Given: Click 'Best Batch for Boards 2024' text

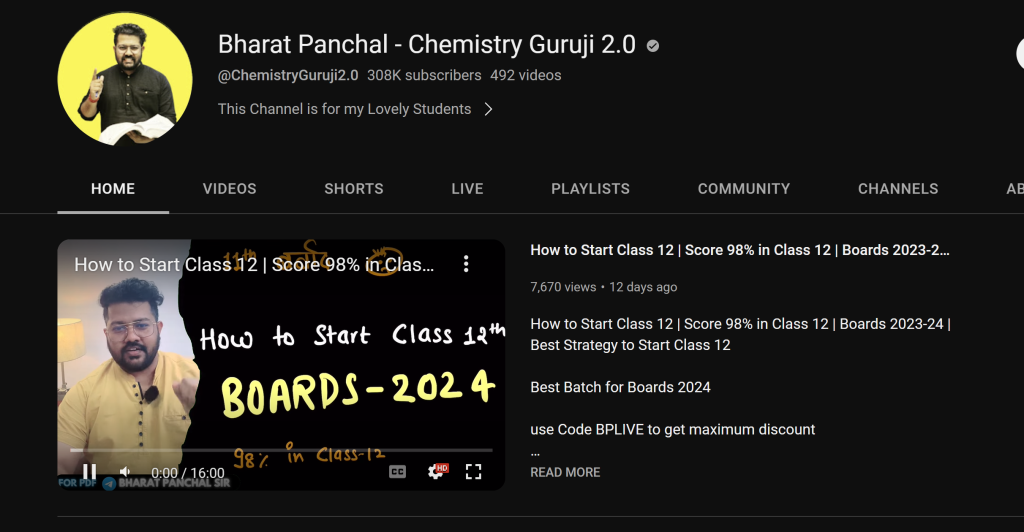Looking at the screenshot, I should (620, 387).
